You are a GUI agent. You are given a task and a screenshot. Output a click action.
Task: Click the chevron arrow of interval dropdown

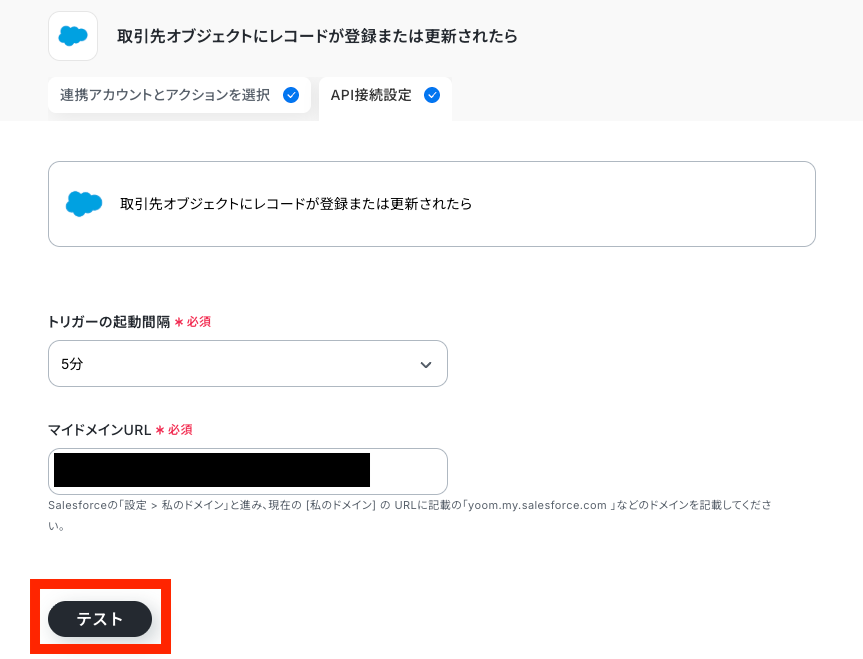pyautogui.click(x=425, y=364)
